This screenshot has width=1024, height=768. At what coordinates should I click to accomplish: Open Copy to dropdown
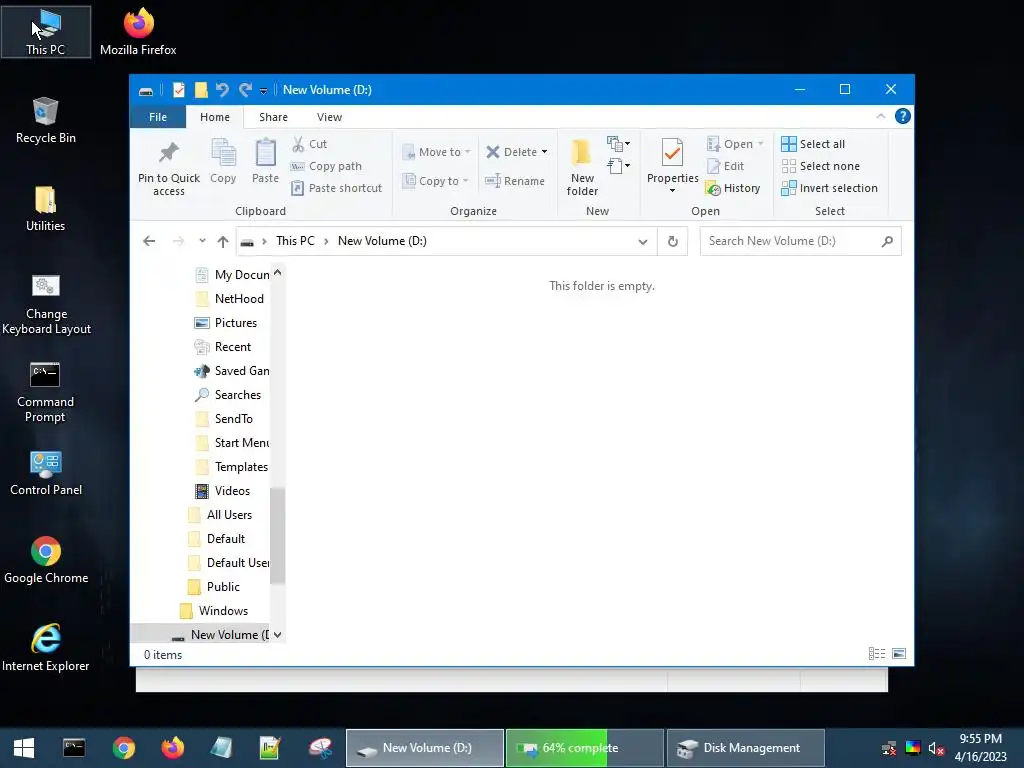click(x=436, y=181)
